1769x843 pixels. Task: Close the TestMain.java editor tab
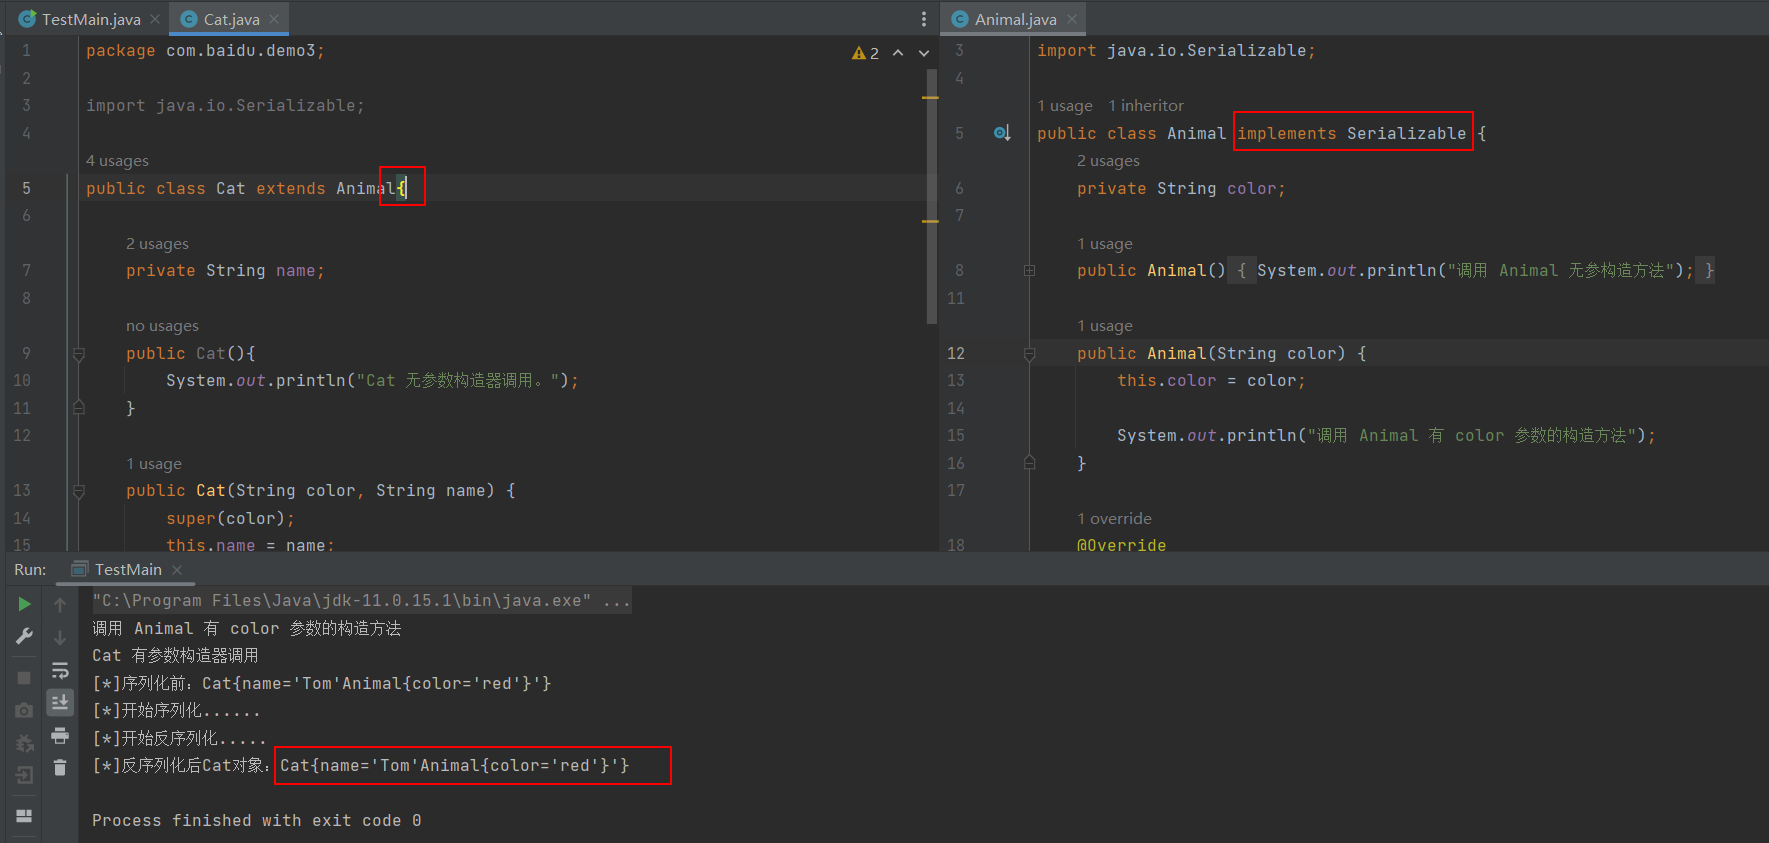coord(155,19)
